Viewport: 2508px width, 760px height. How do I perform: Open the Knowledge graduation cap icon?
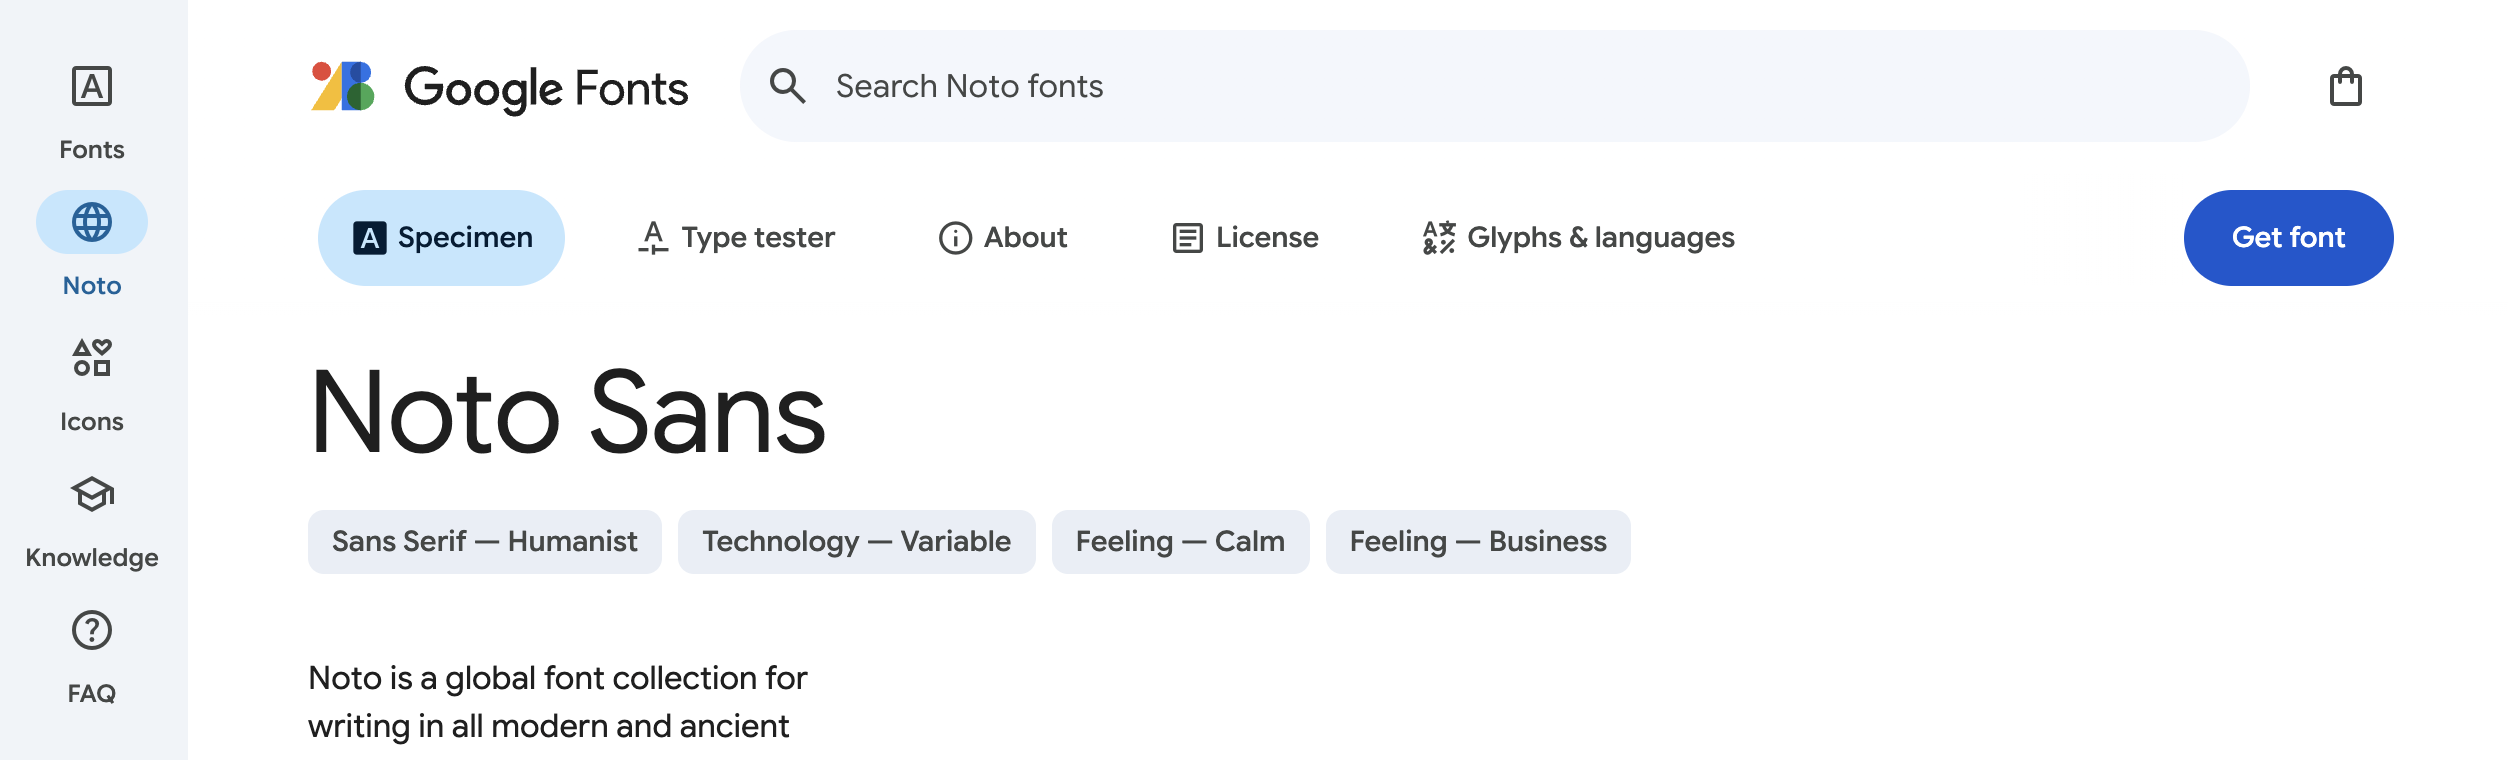click(92, 494)
